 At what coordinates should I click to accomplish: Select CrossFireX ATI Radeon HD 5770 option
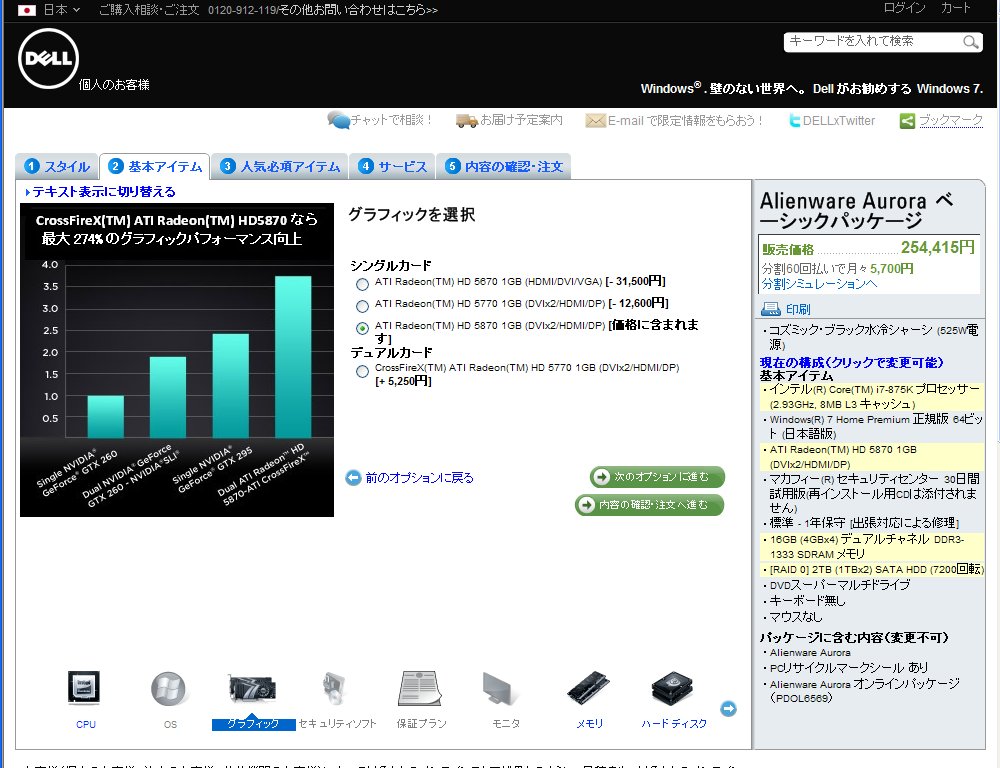click(362, 371)
